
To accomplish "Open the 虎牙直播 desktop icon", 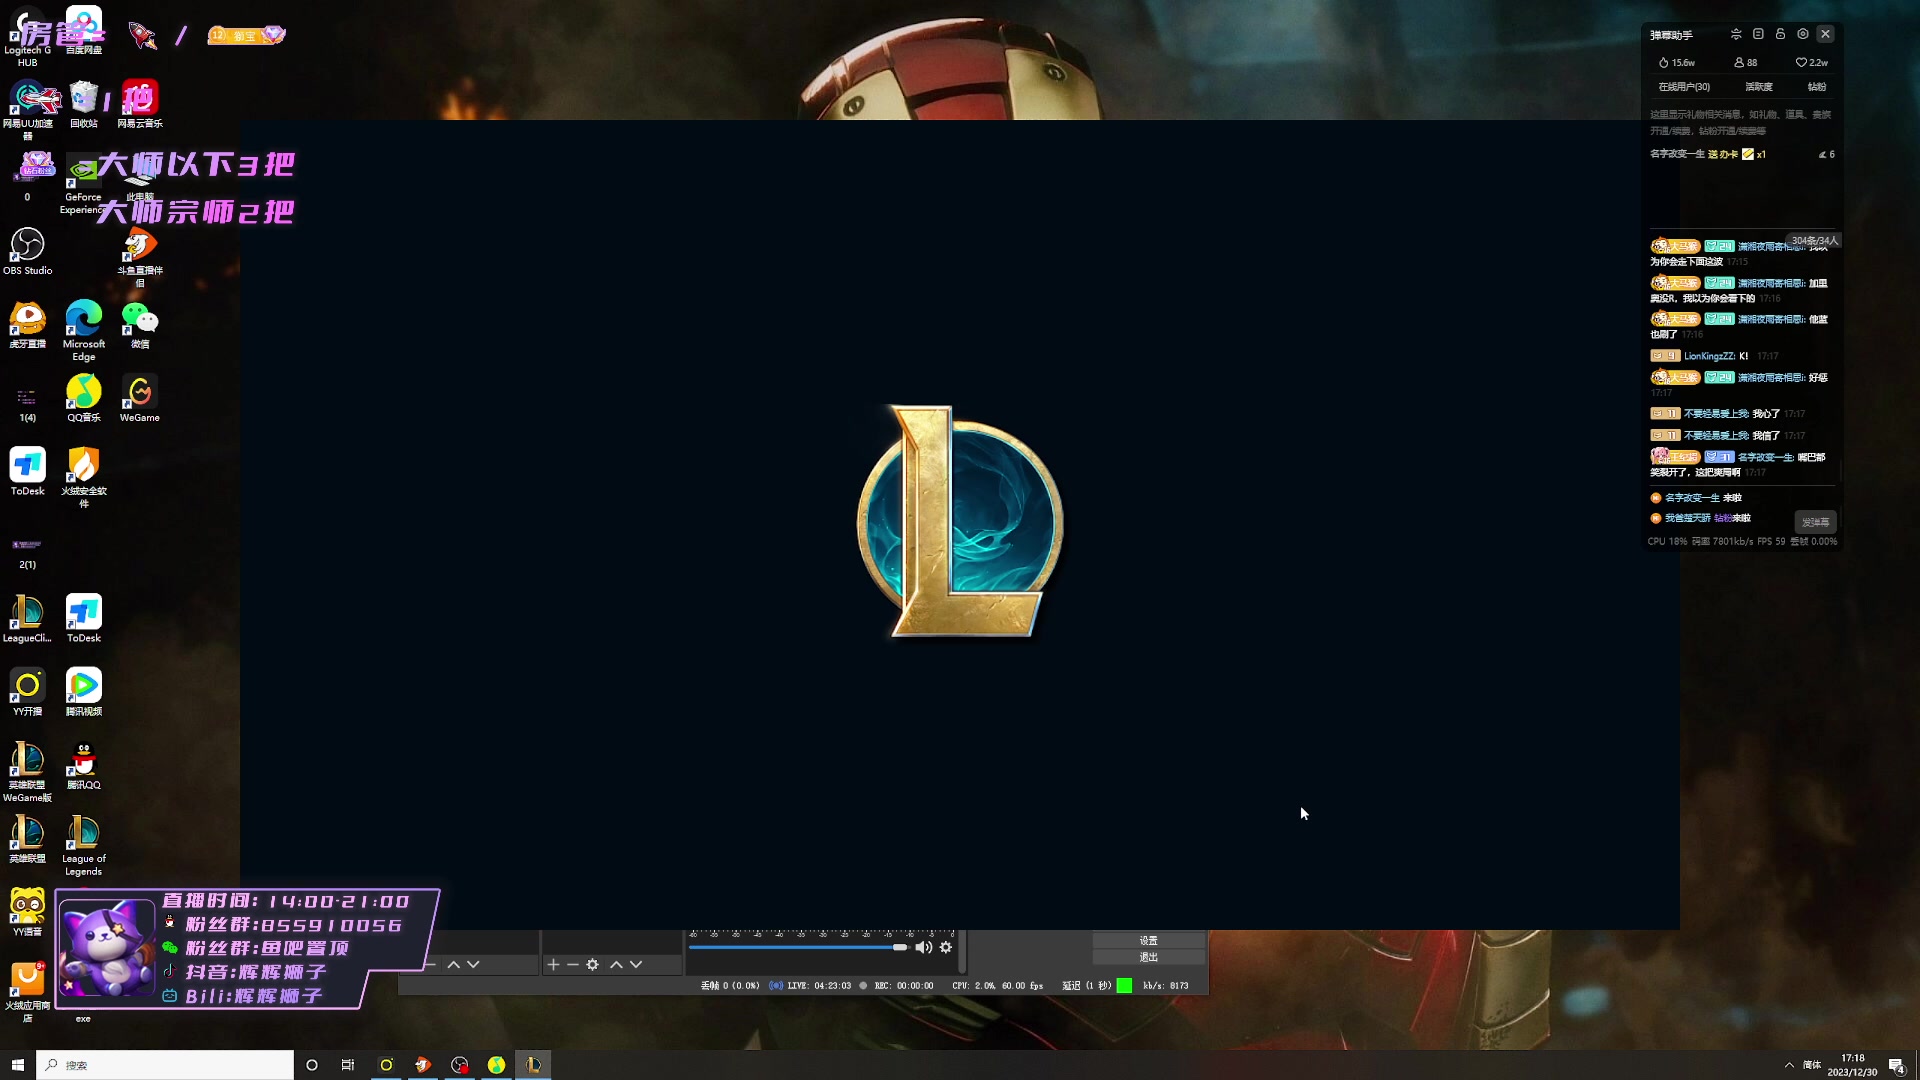I will (28, 325).
